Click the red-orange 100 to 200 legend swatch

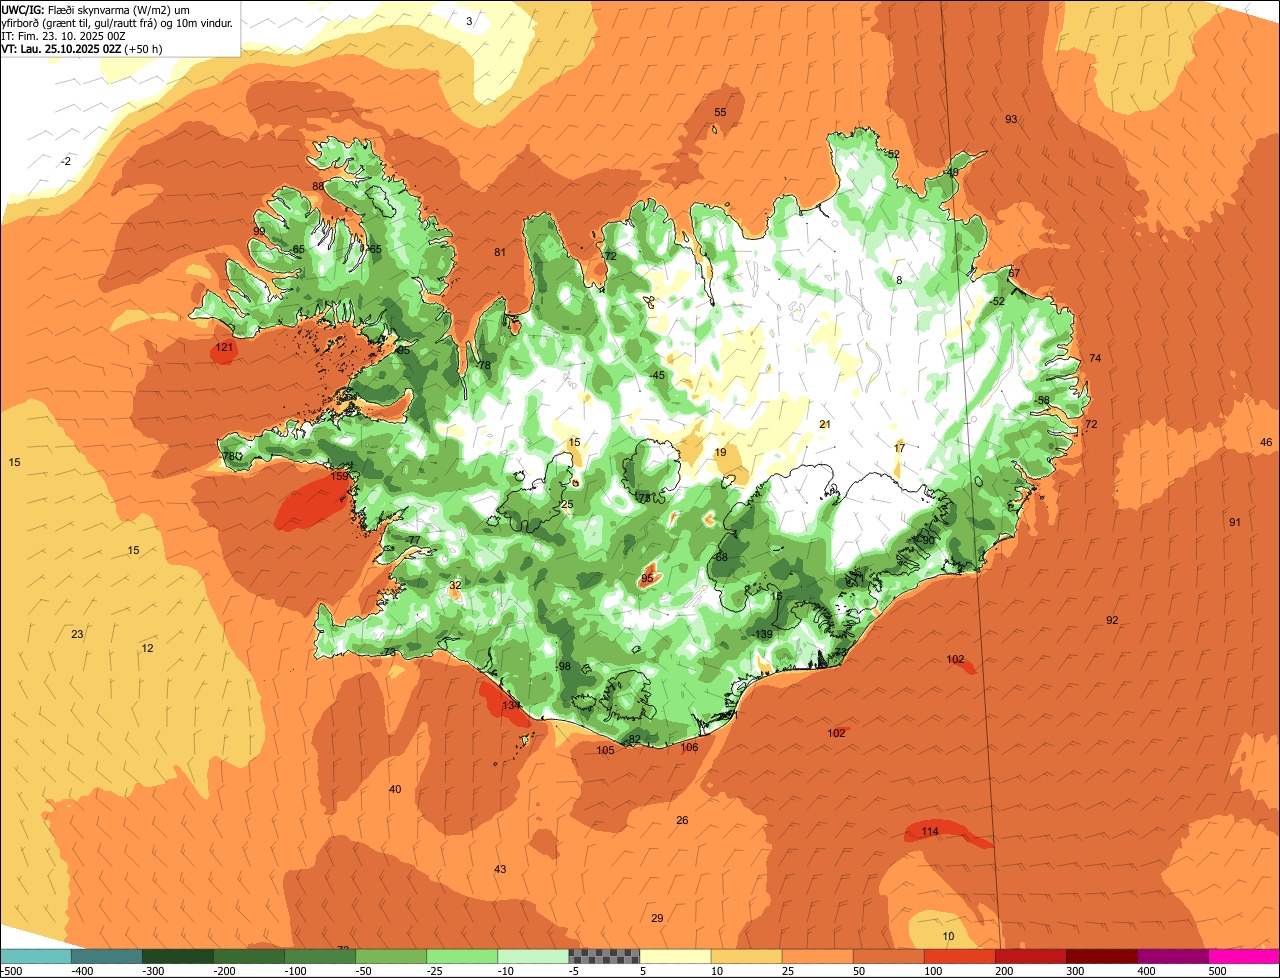click(x=960, y=955)
